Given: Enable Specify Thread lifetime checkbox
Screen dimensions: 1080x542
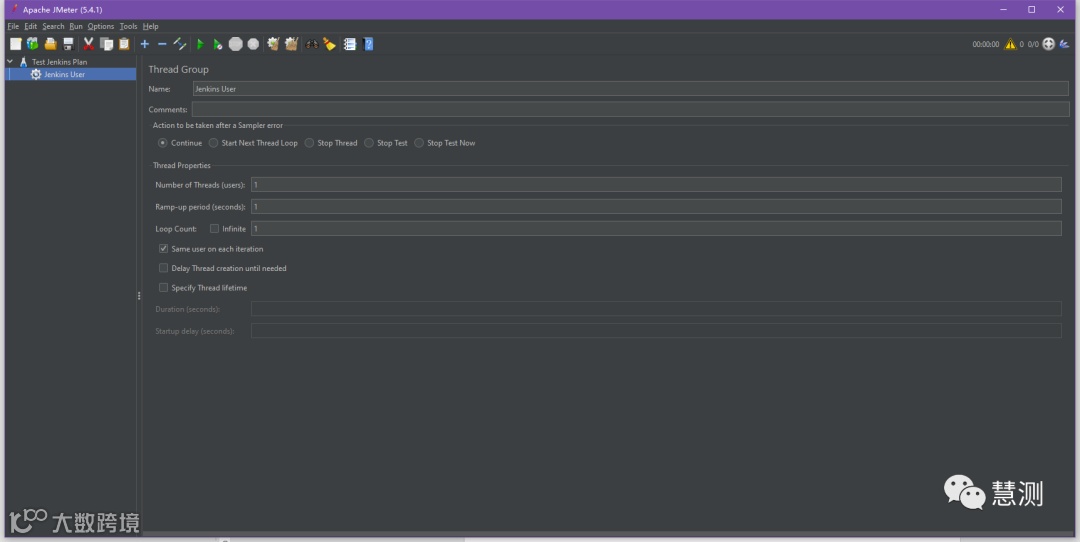Looking at the screenshot, I should (x=163, y=288).
